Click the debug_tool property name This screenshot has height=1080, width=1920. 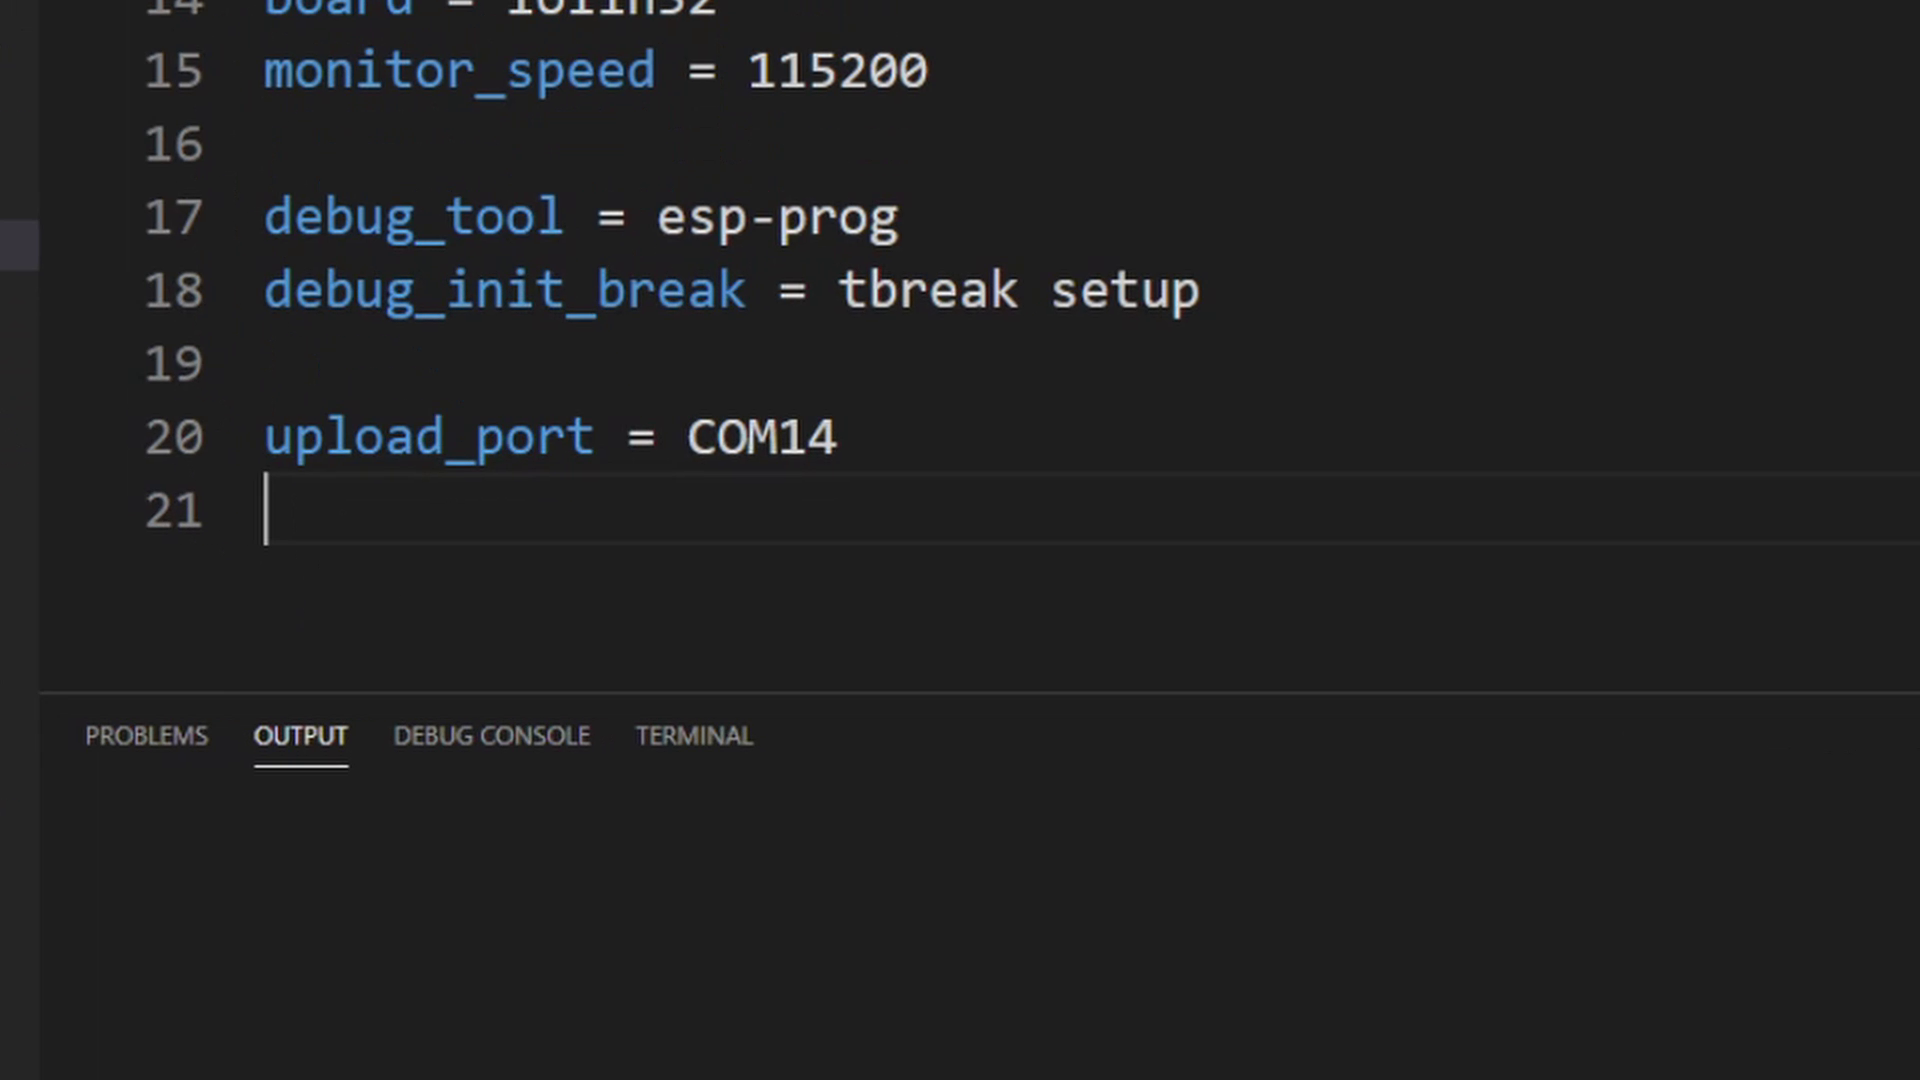[x=412, y=217]
